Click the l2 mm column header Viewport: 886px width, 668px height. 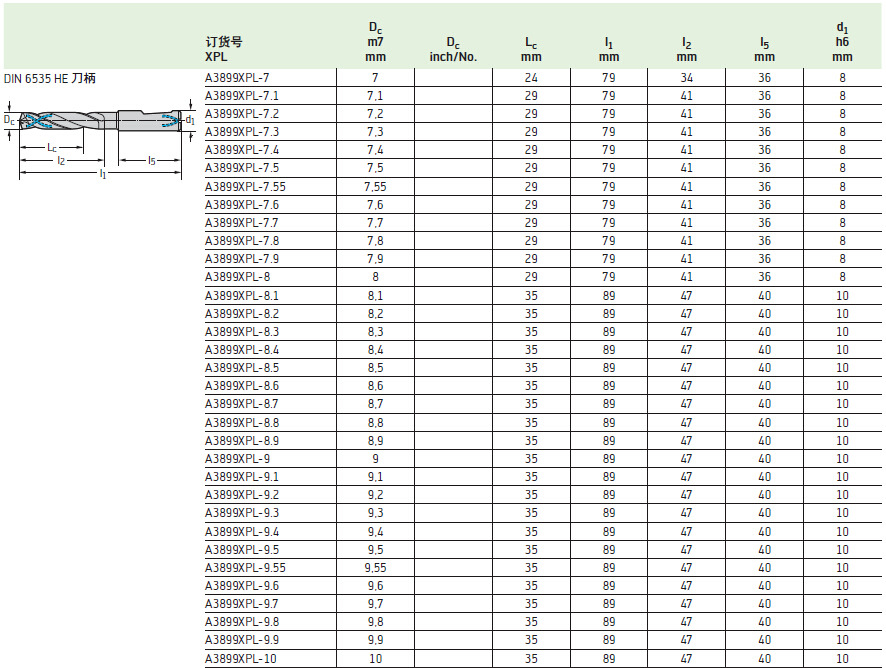tap(687, 49)
